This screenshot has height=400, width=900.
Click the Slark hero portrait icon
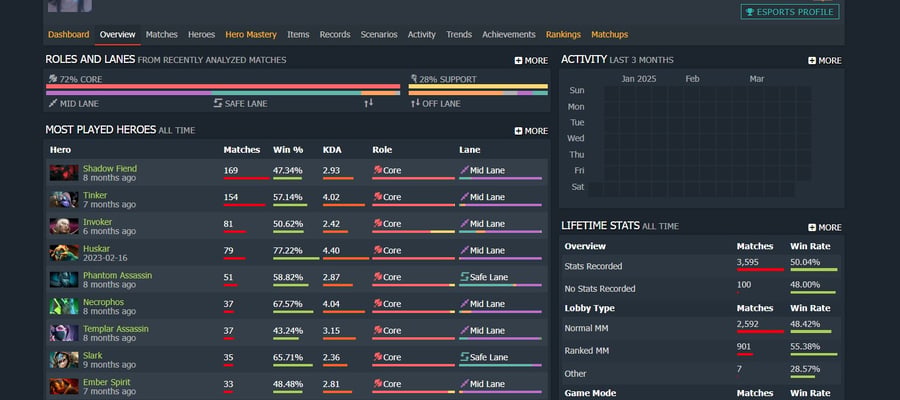click(x=64, y=360)
